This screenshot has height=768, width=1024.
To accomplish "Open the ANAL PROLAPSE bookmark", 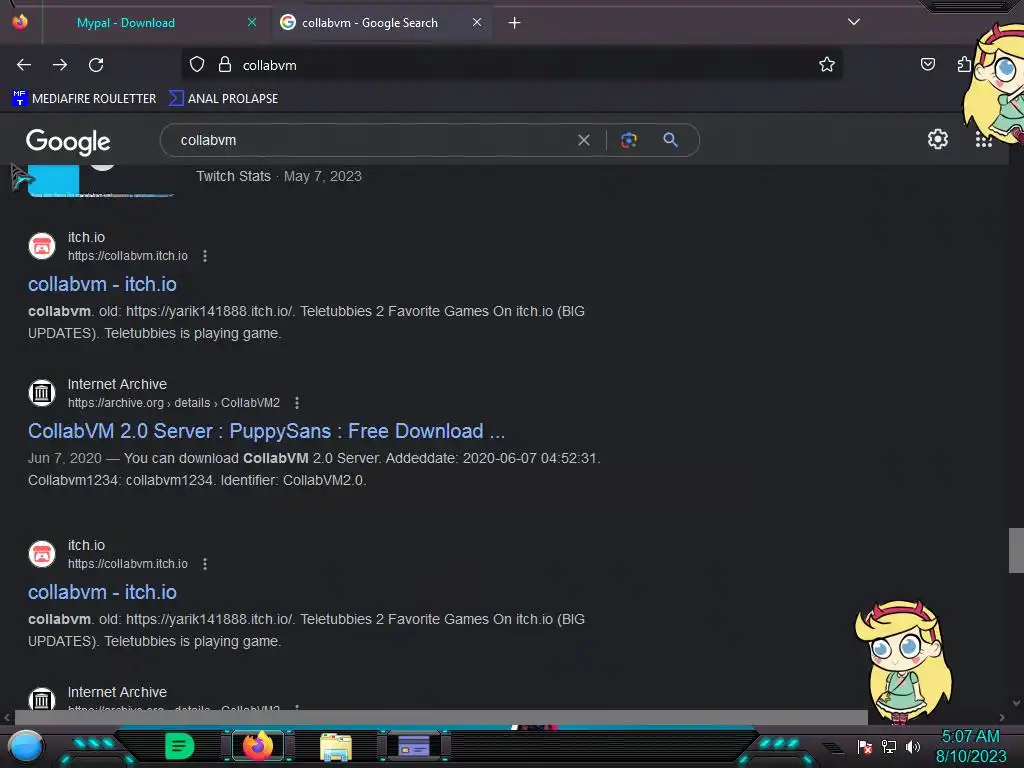I will pos(223,99).
